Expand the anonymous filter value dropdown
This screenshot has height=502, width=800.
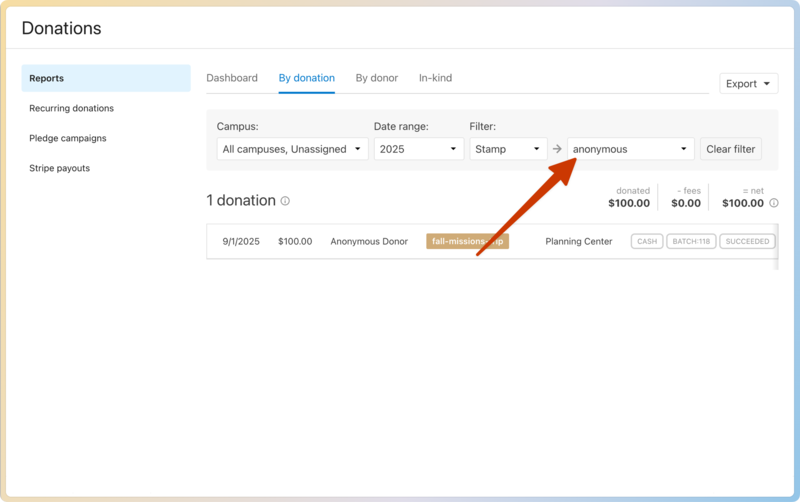click(x=630, y=149)
